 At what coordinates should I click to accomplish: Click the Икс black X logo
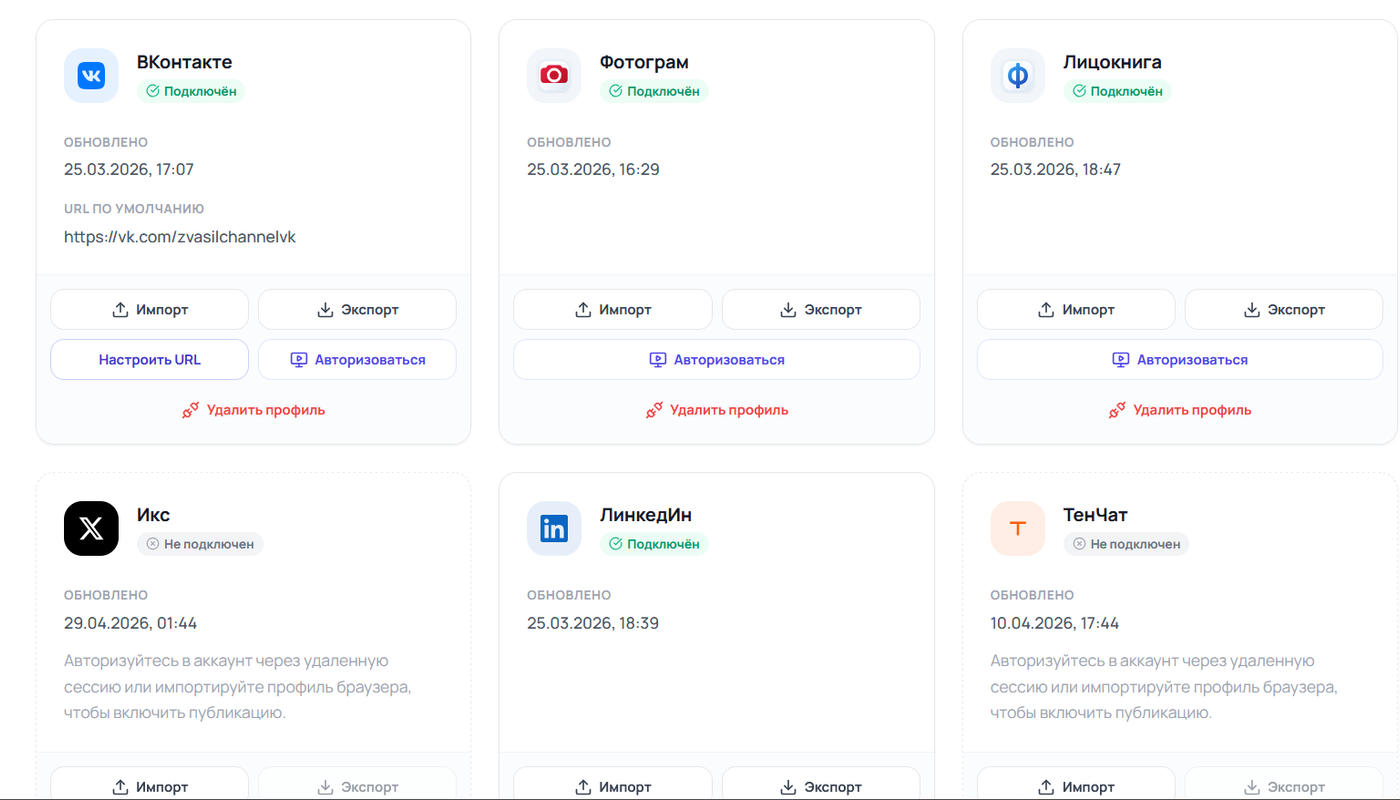(x=91, y=528)
